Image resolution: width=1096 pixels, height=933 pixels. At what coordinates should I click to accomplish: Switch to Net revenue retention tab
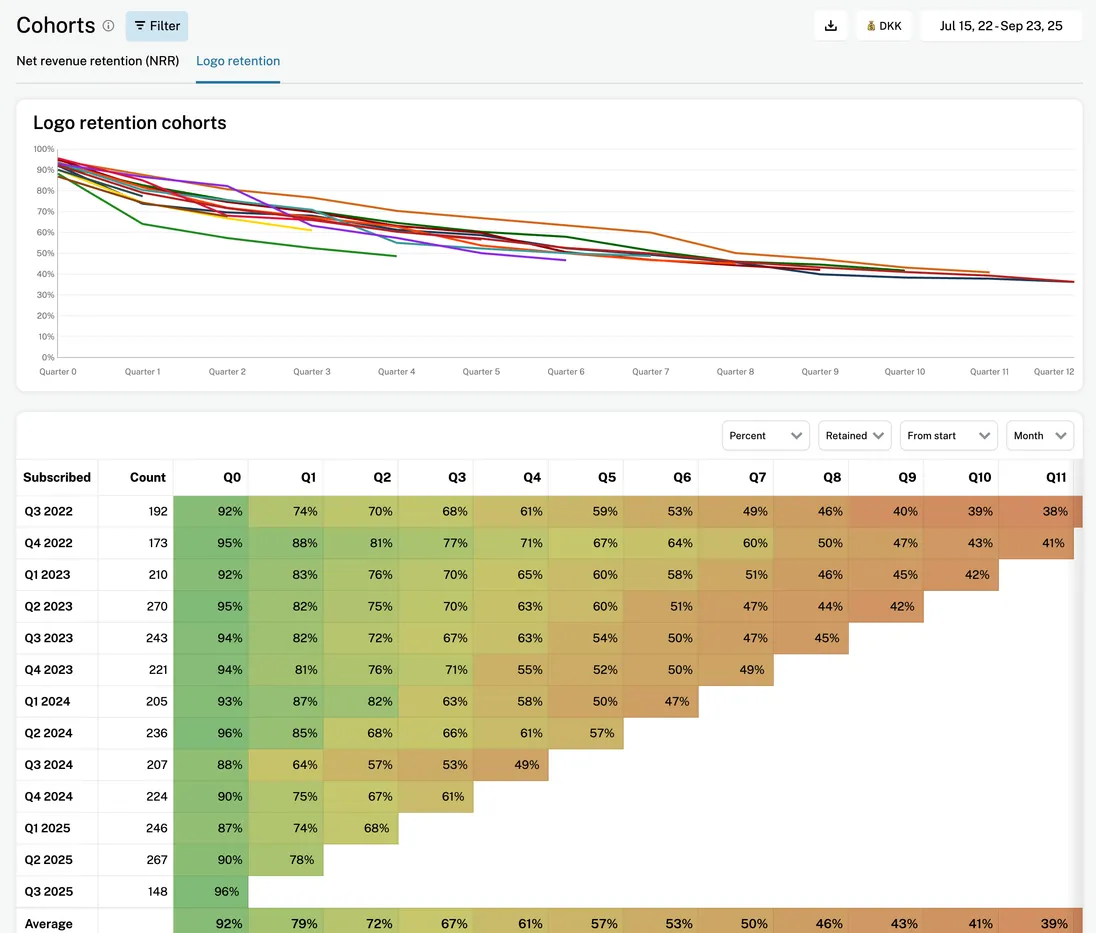click(x=98, y=61)
